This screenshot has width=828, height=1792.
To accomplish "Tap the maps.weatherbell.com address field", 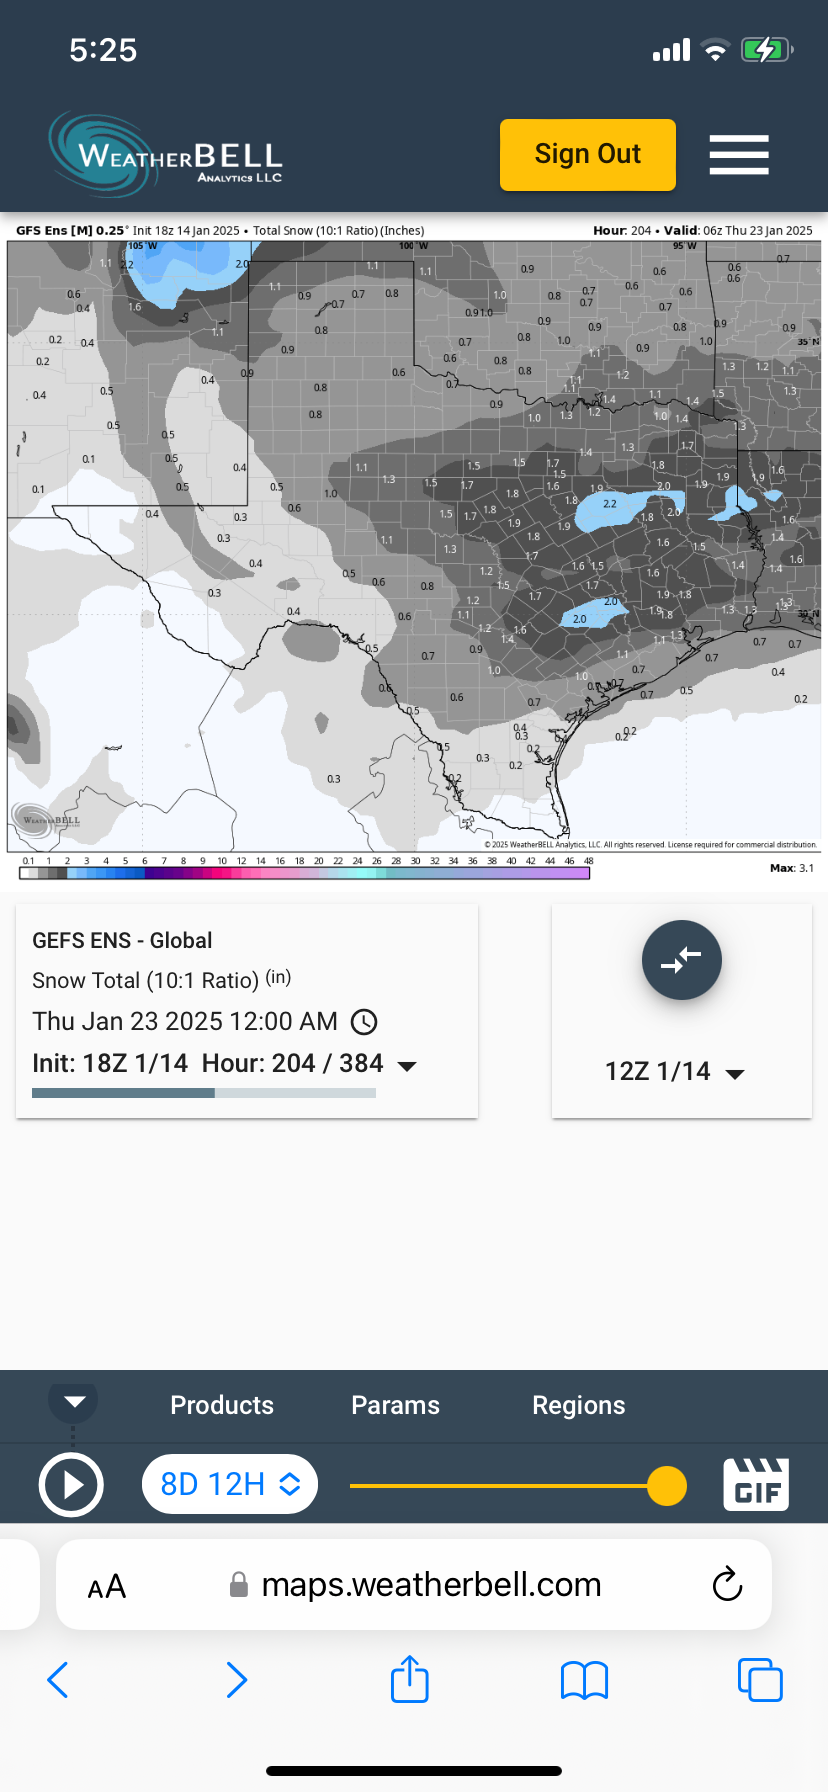I will click(x=430, y=1585).
